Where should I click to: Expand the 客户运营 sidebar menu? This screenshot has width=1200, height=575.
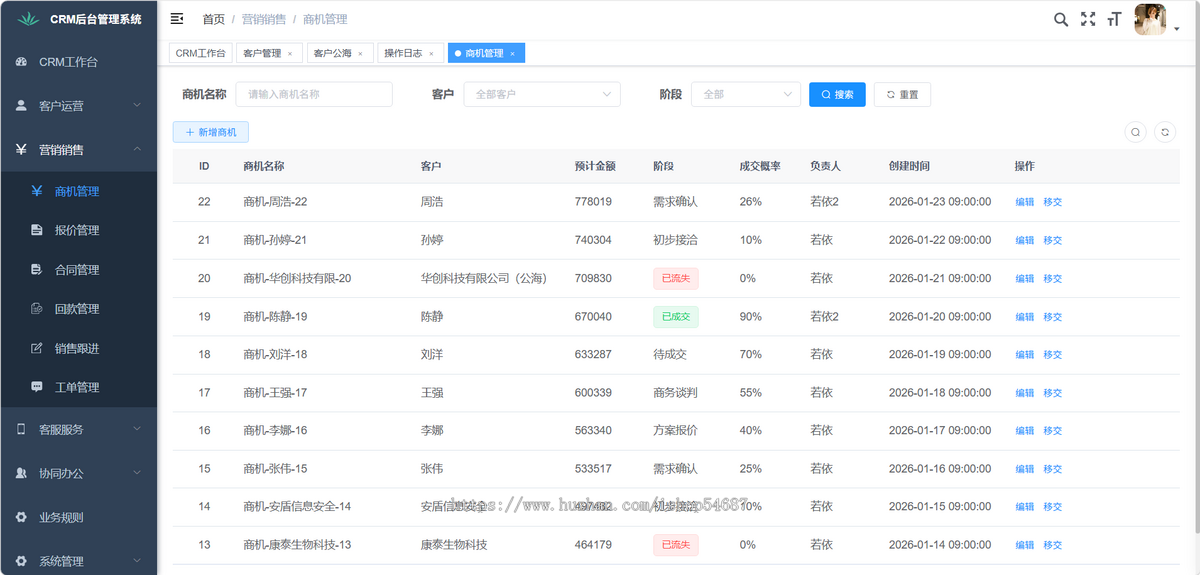[78, 106]
